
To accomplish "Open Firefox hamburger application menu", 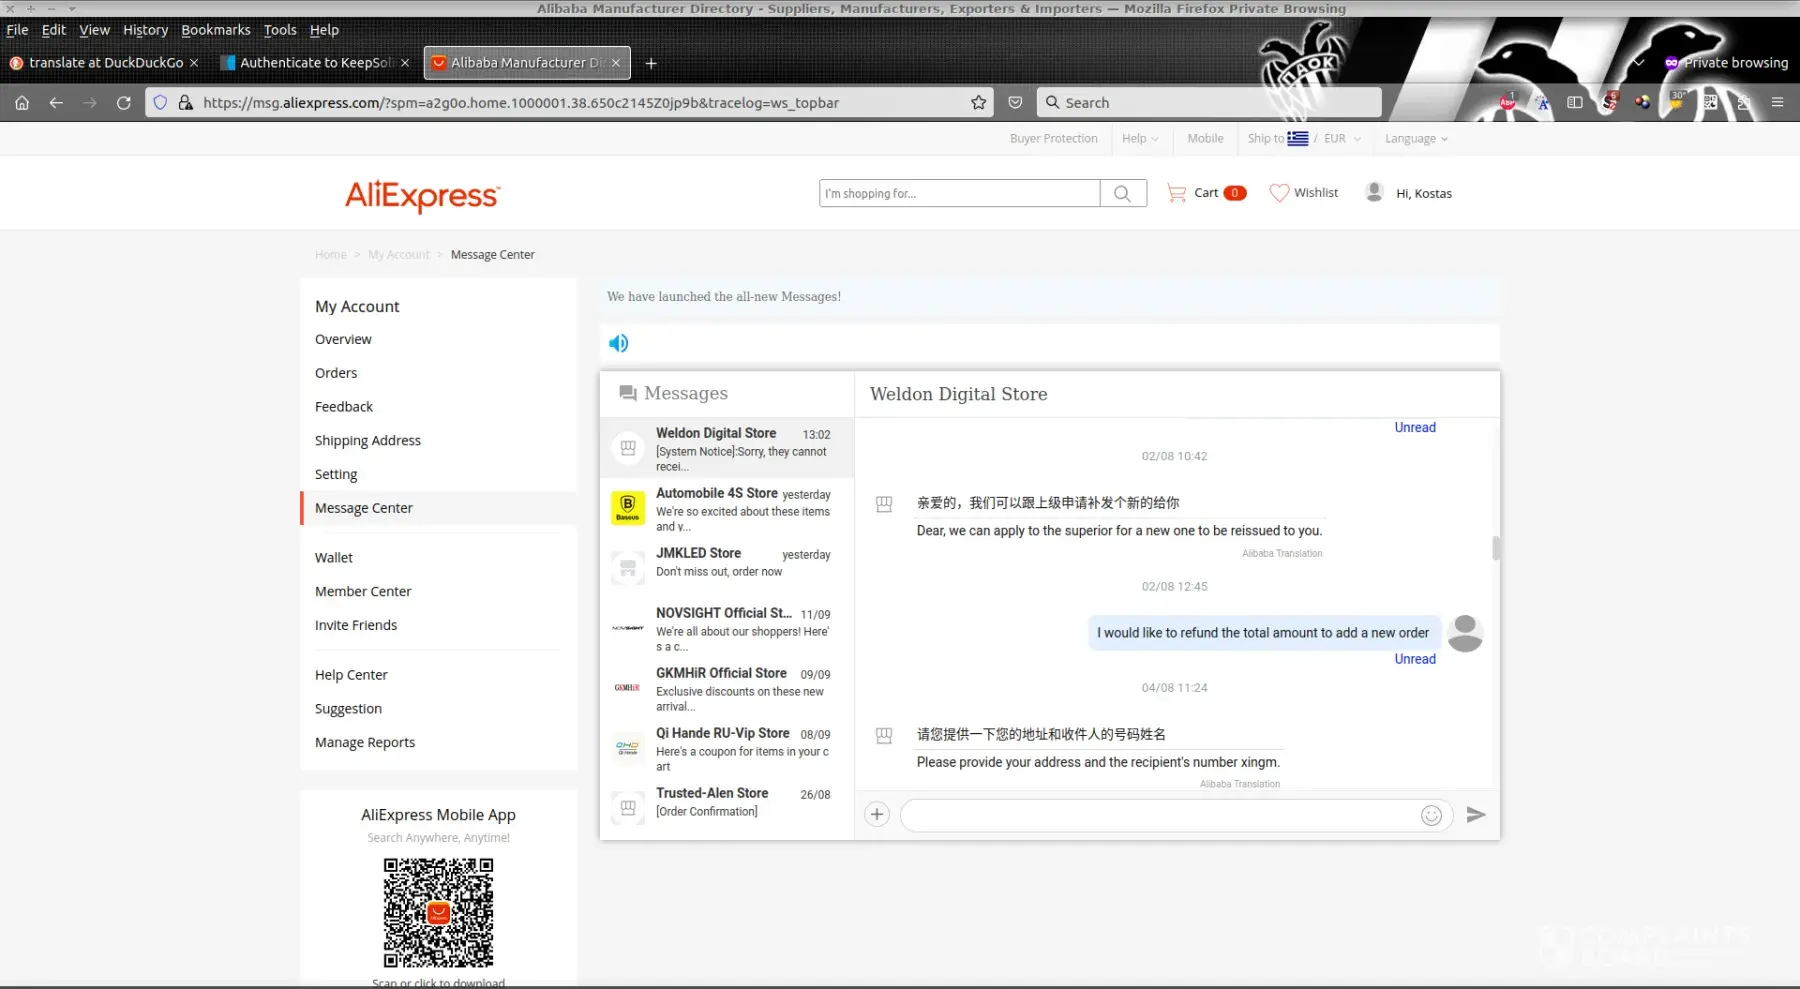I will click(x=1777, y=103).
